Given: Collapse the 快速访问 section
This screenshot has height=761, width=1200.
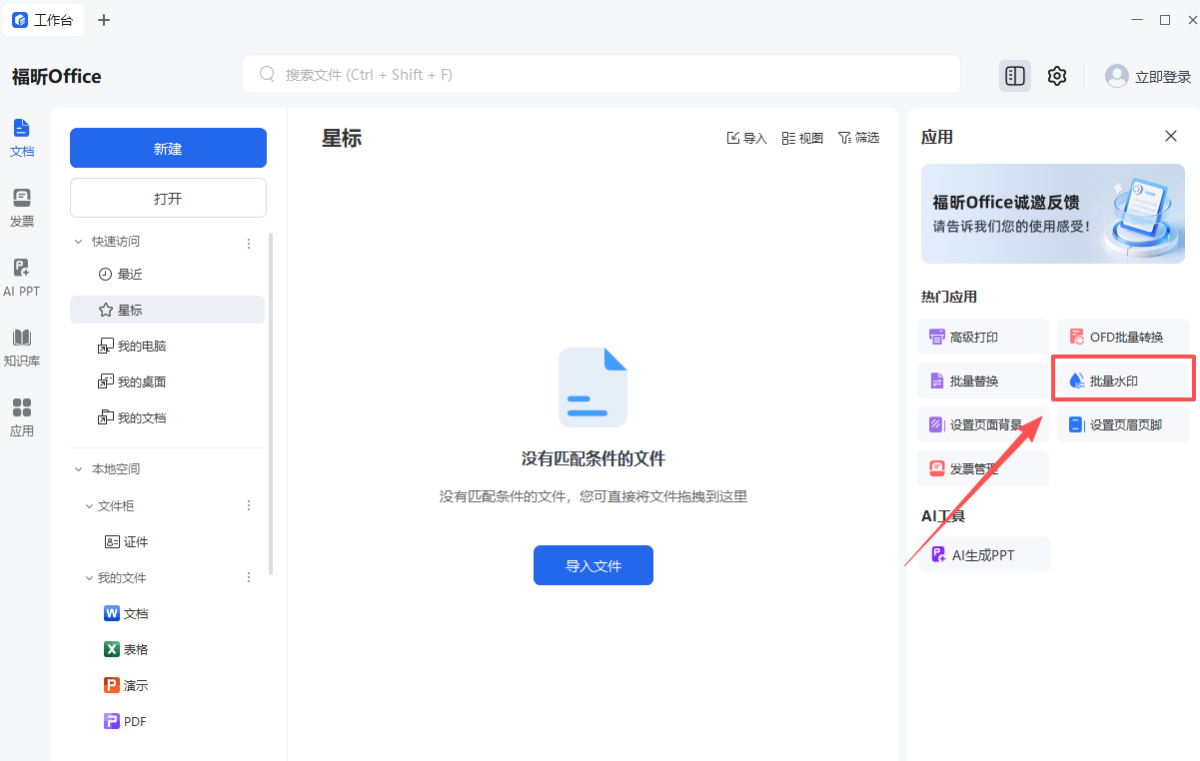Looking at the screenshot, I should pyautogui.click(x=79, y=242).
